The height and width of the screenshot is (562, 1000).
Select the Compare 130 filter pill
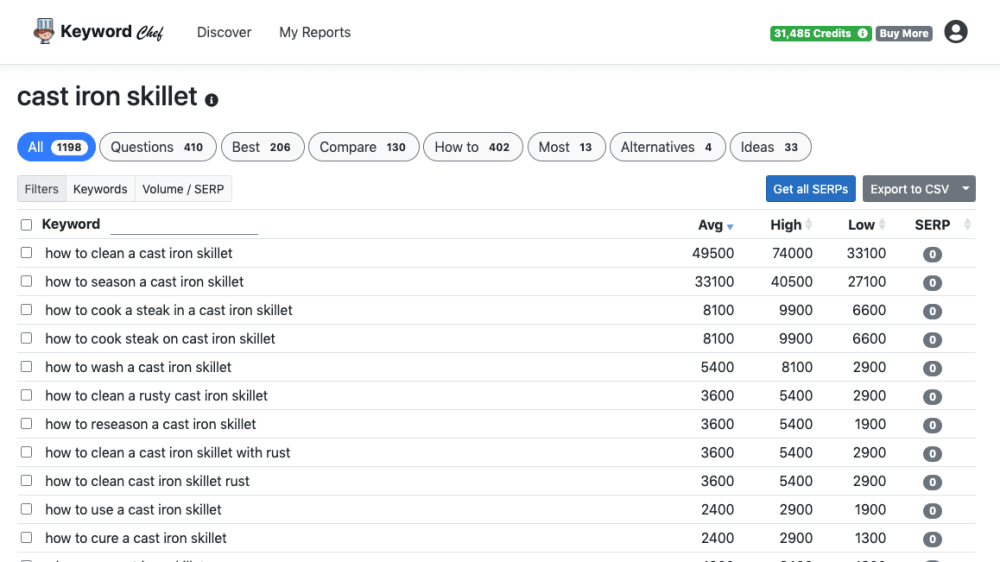pos(364,147)
